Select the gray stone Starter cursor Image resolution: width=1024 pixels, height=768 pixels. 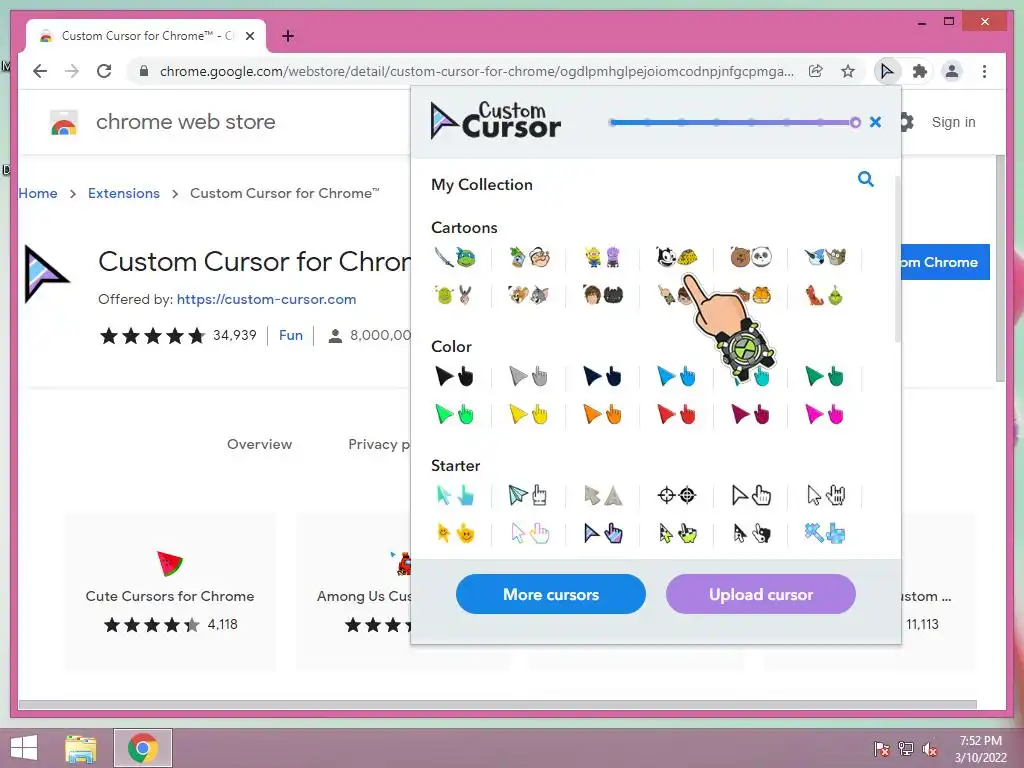[603, 496]
